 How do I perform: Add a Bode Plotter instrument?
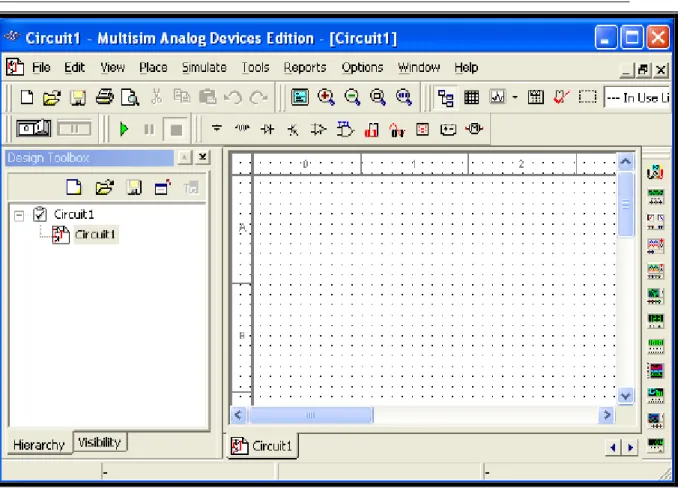coord(656,296)
